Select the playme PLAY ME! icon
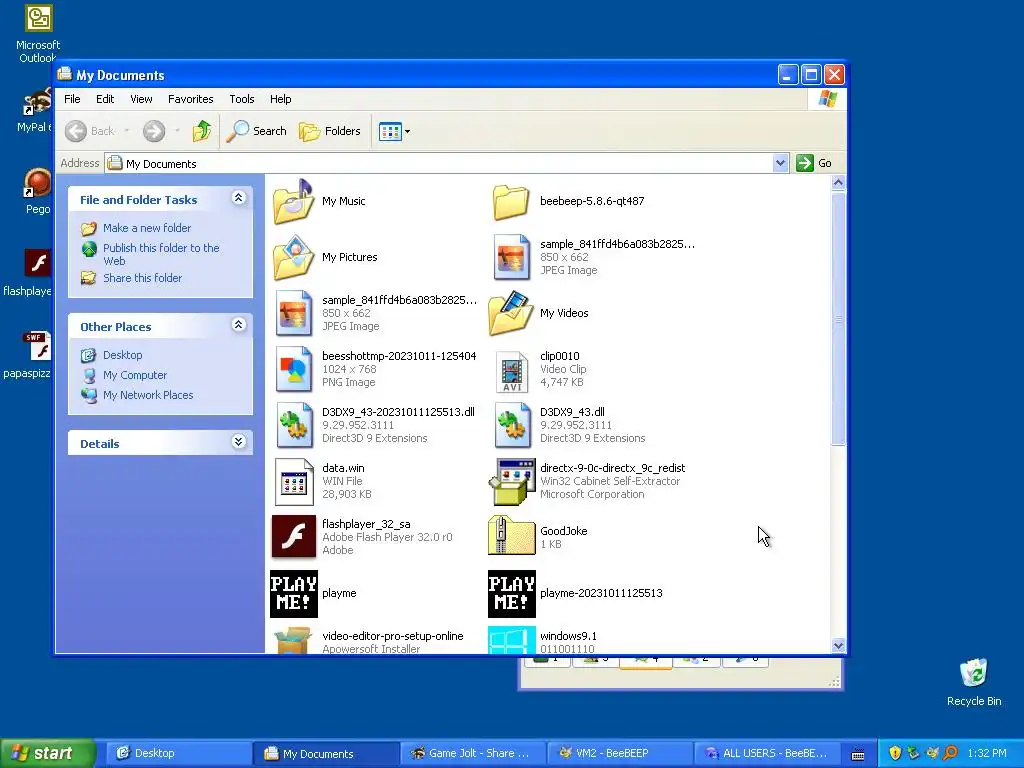 [x=293, y=594]
